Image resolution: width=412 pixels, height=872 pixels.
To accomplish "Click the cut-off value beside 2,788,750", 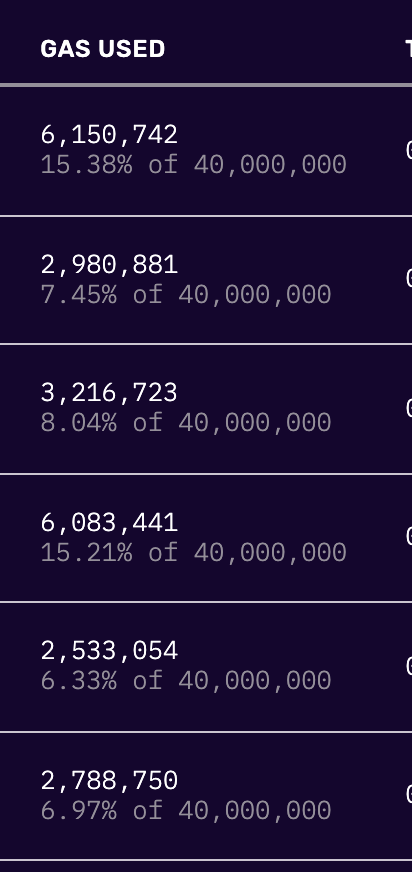I will click(x=409, y=796).
